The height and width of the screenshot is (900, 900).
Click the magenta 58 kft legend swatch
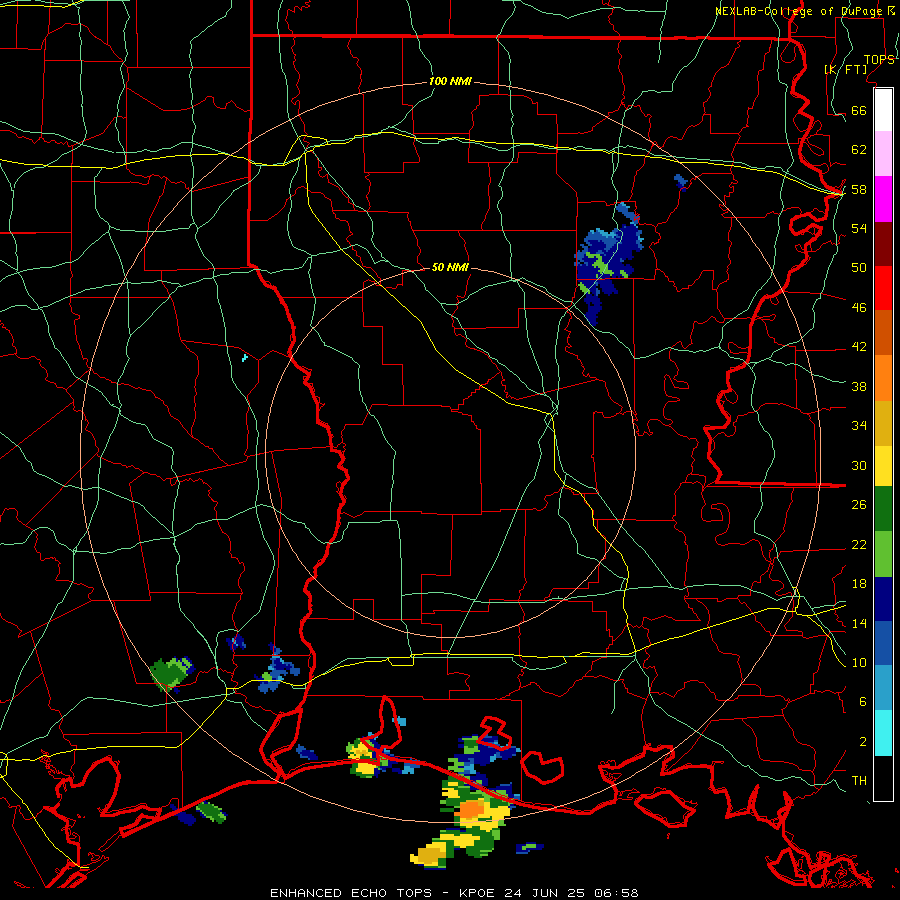(x=883, y=199)
